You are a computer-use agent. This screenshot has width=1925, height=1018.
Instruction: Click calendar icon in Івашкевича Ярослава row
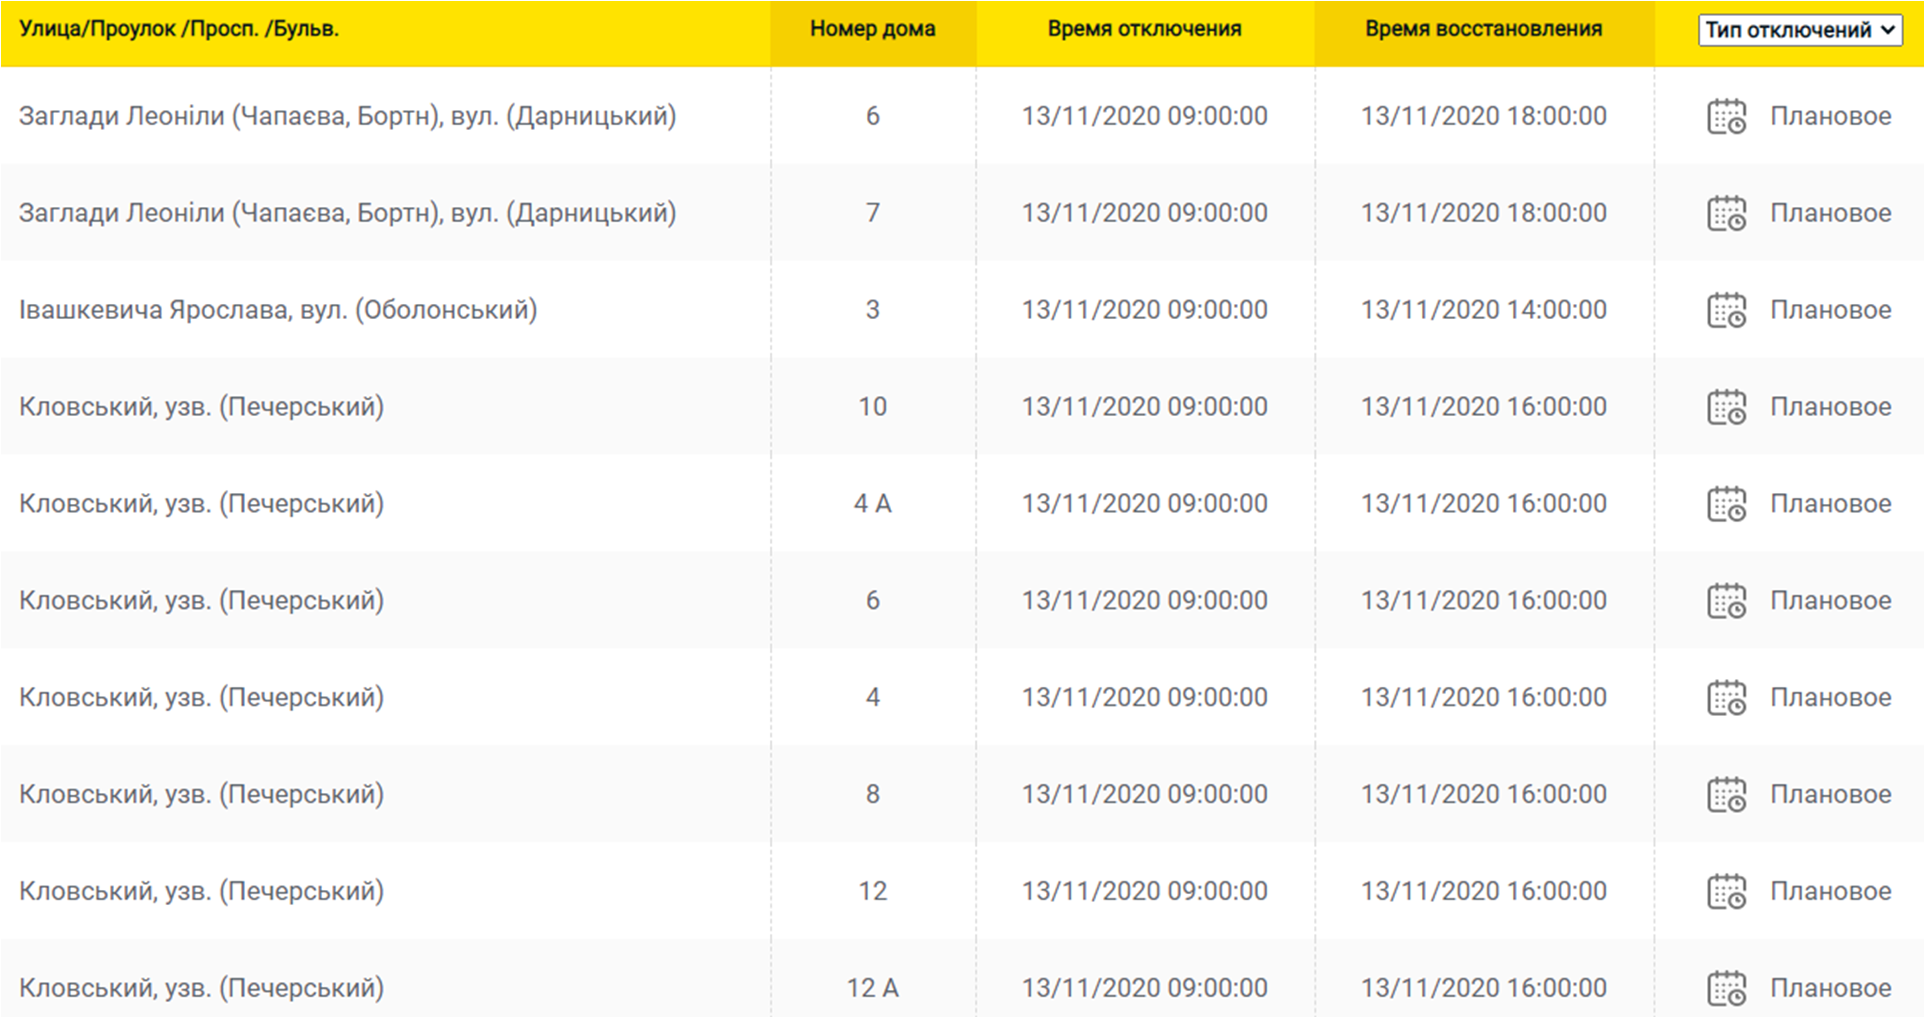1725,311
